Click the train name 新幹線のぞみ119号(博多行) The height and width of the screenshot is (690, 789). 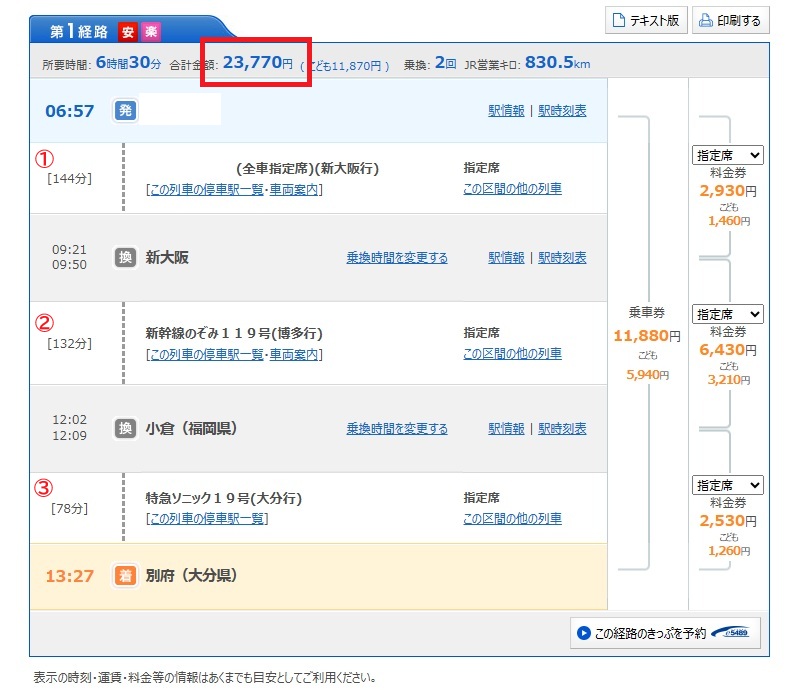click(234, 333)
